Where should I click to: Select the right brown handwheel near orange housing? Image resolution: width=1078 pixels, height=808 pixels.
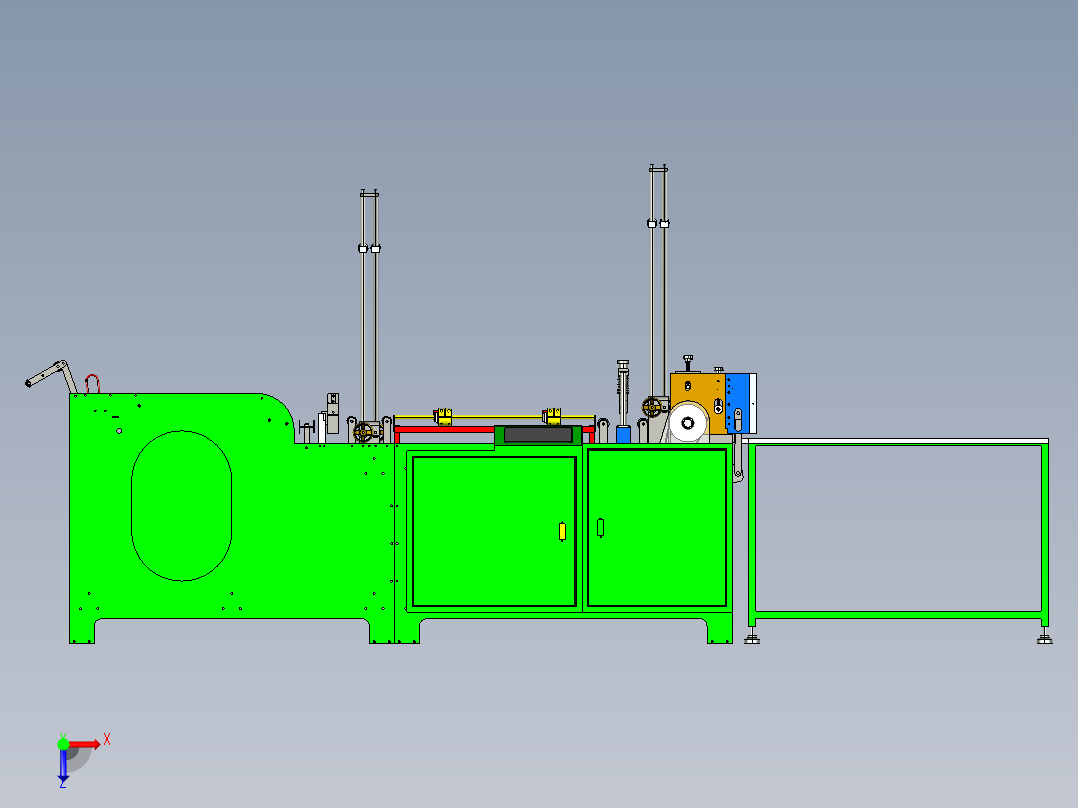(651, 407)
